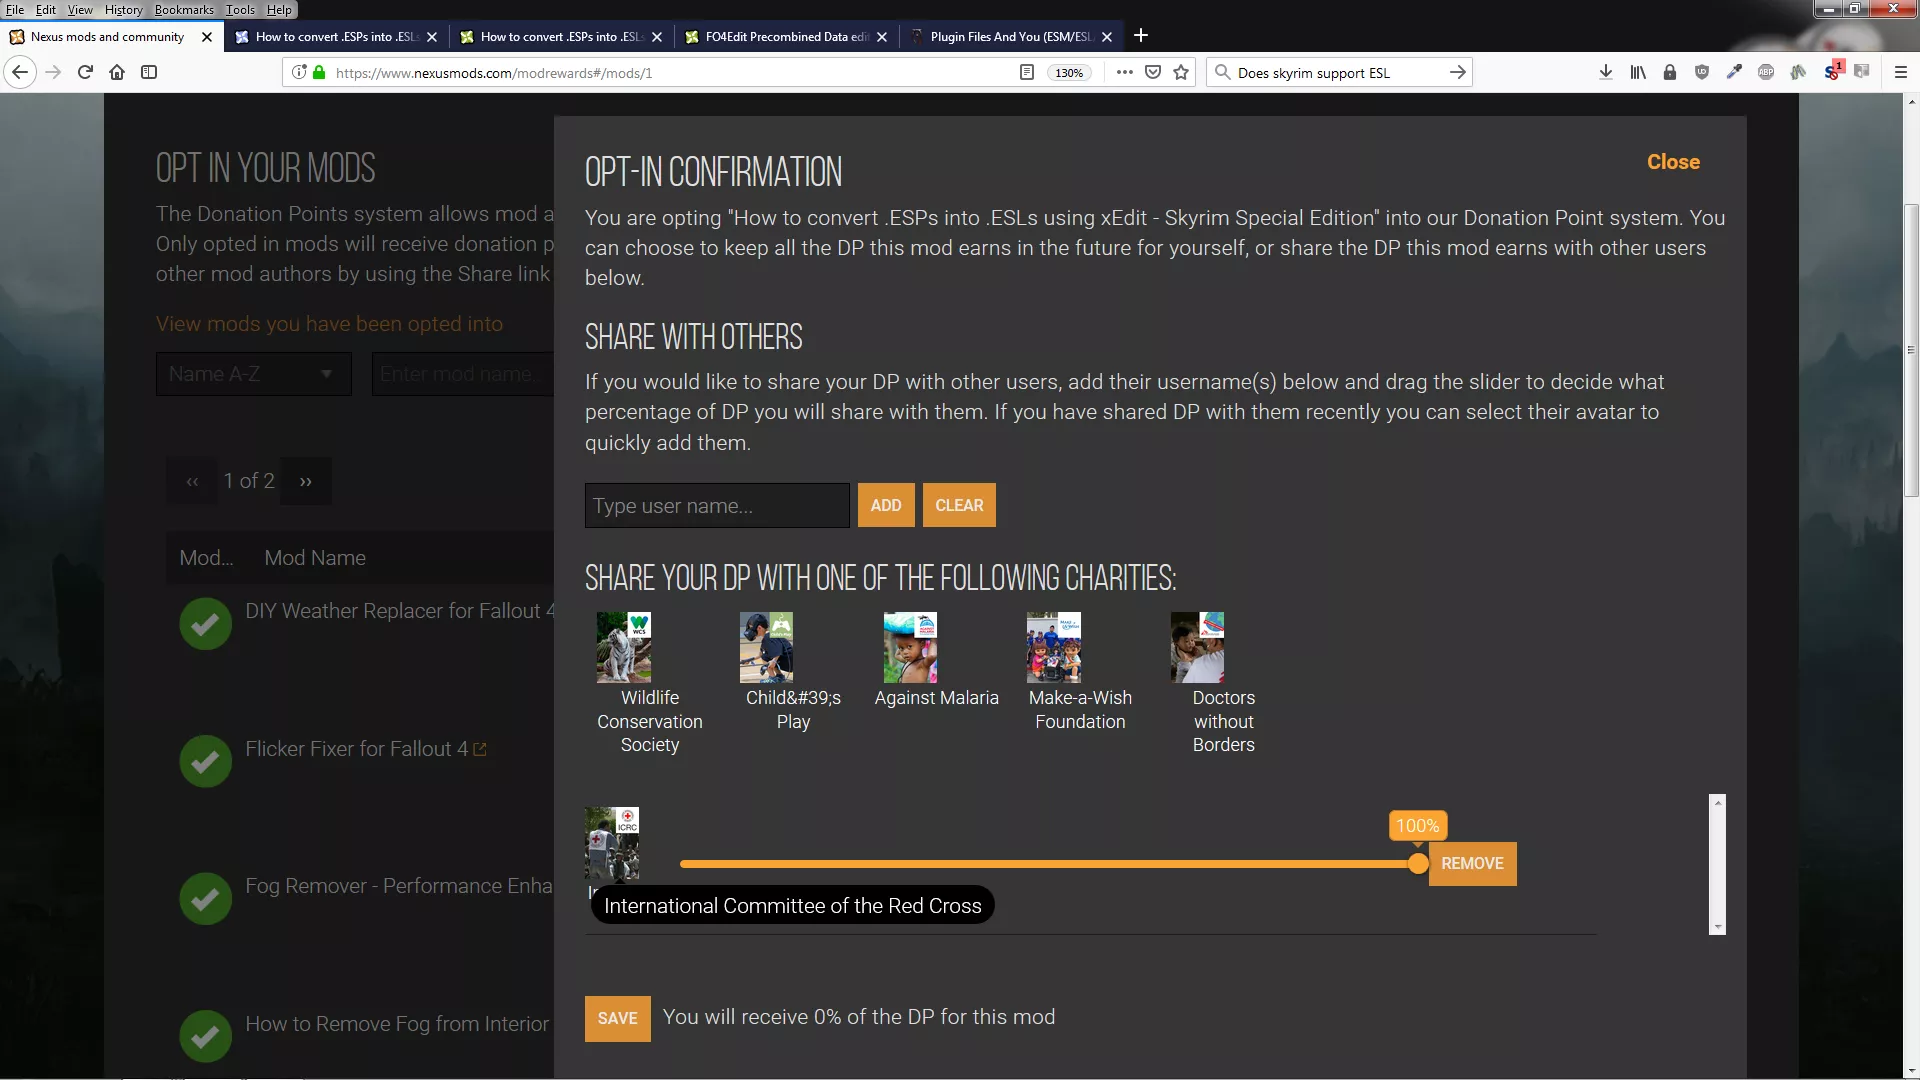Go back to the previous page
Image resolution: width=1920 pixels, height=1080 pixels.
[x=20, y=72]
